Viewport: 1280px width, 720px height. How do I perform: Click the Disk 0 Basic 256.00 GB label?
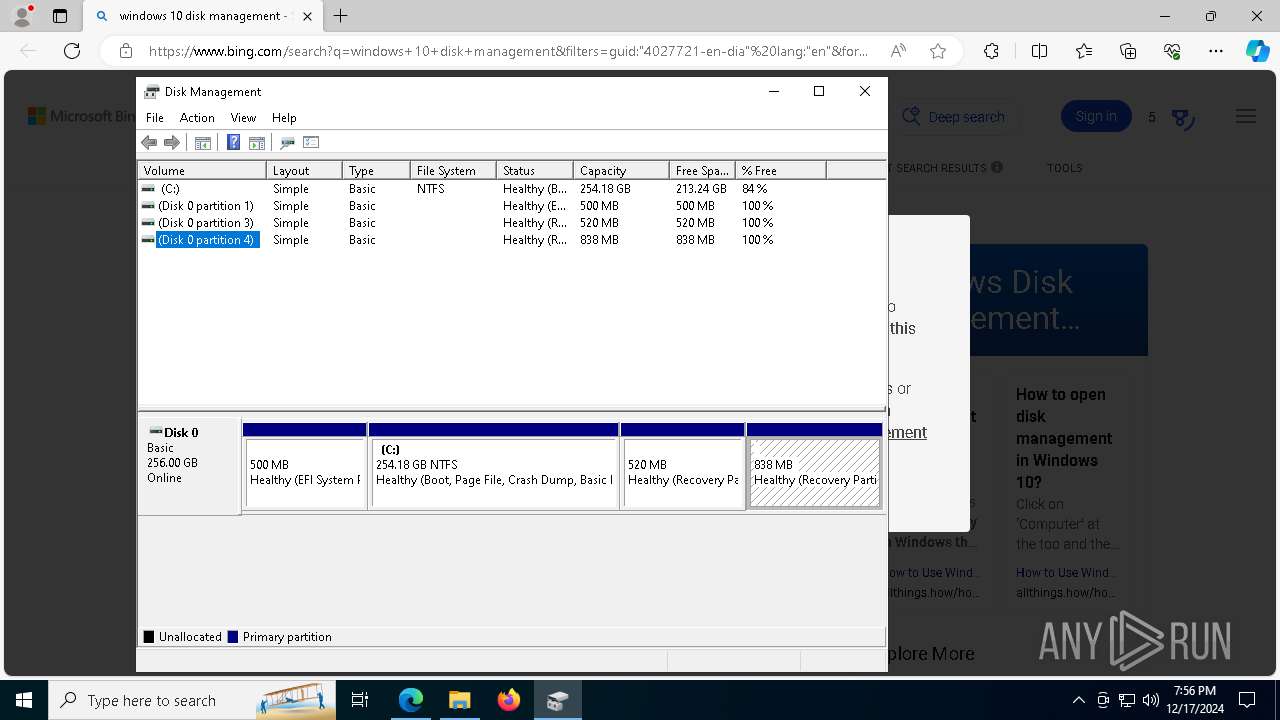[x=189, y=466]
